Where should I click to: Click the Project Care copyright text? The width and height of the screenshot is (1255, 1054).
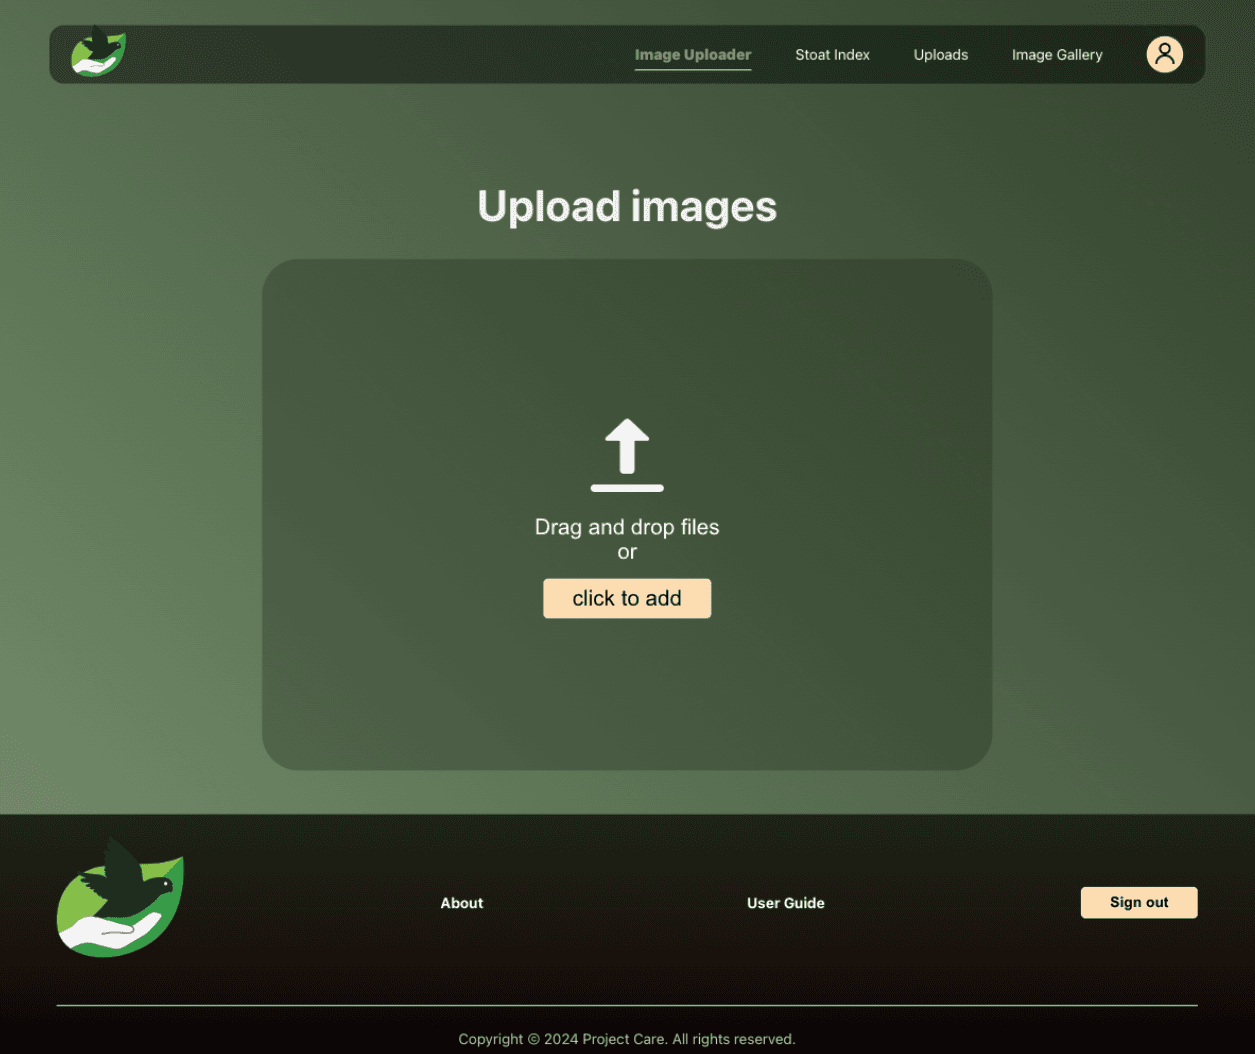pos(627,1039)
